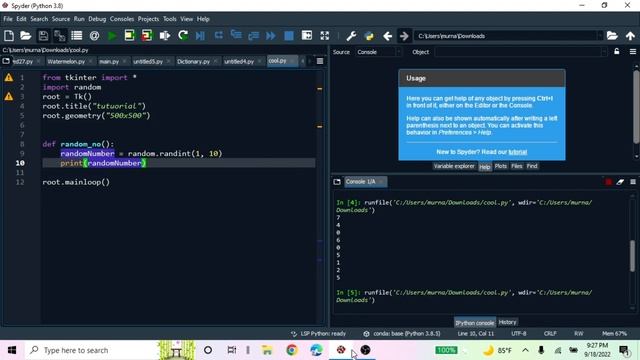Open Consoles menu
The image size is (640, 360).
[x=122, y=19]
